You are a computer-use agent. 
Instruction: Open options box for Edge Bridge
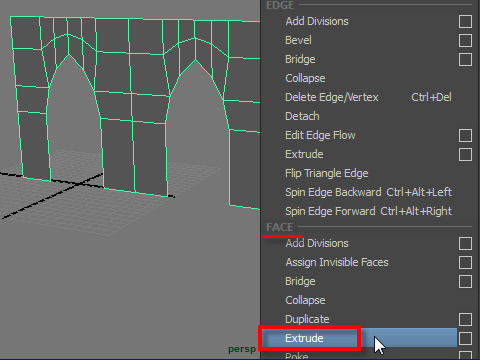tap(465, 59)
